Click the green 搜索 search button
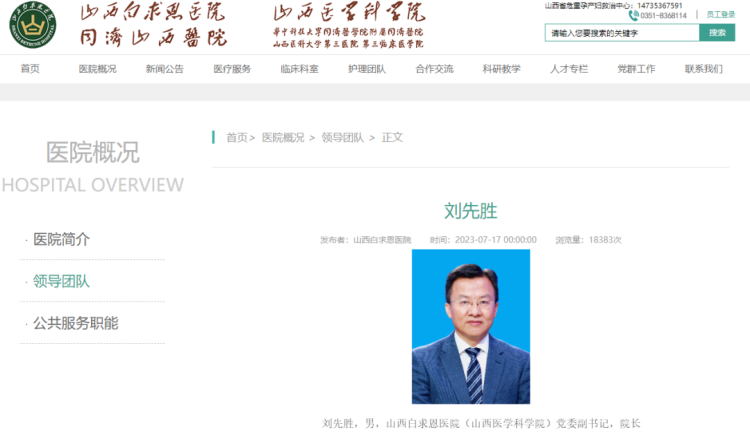The height and width of the screenshot is (439, 750). (717, 33)
